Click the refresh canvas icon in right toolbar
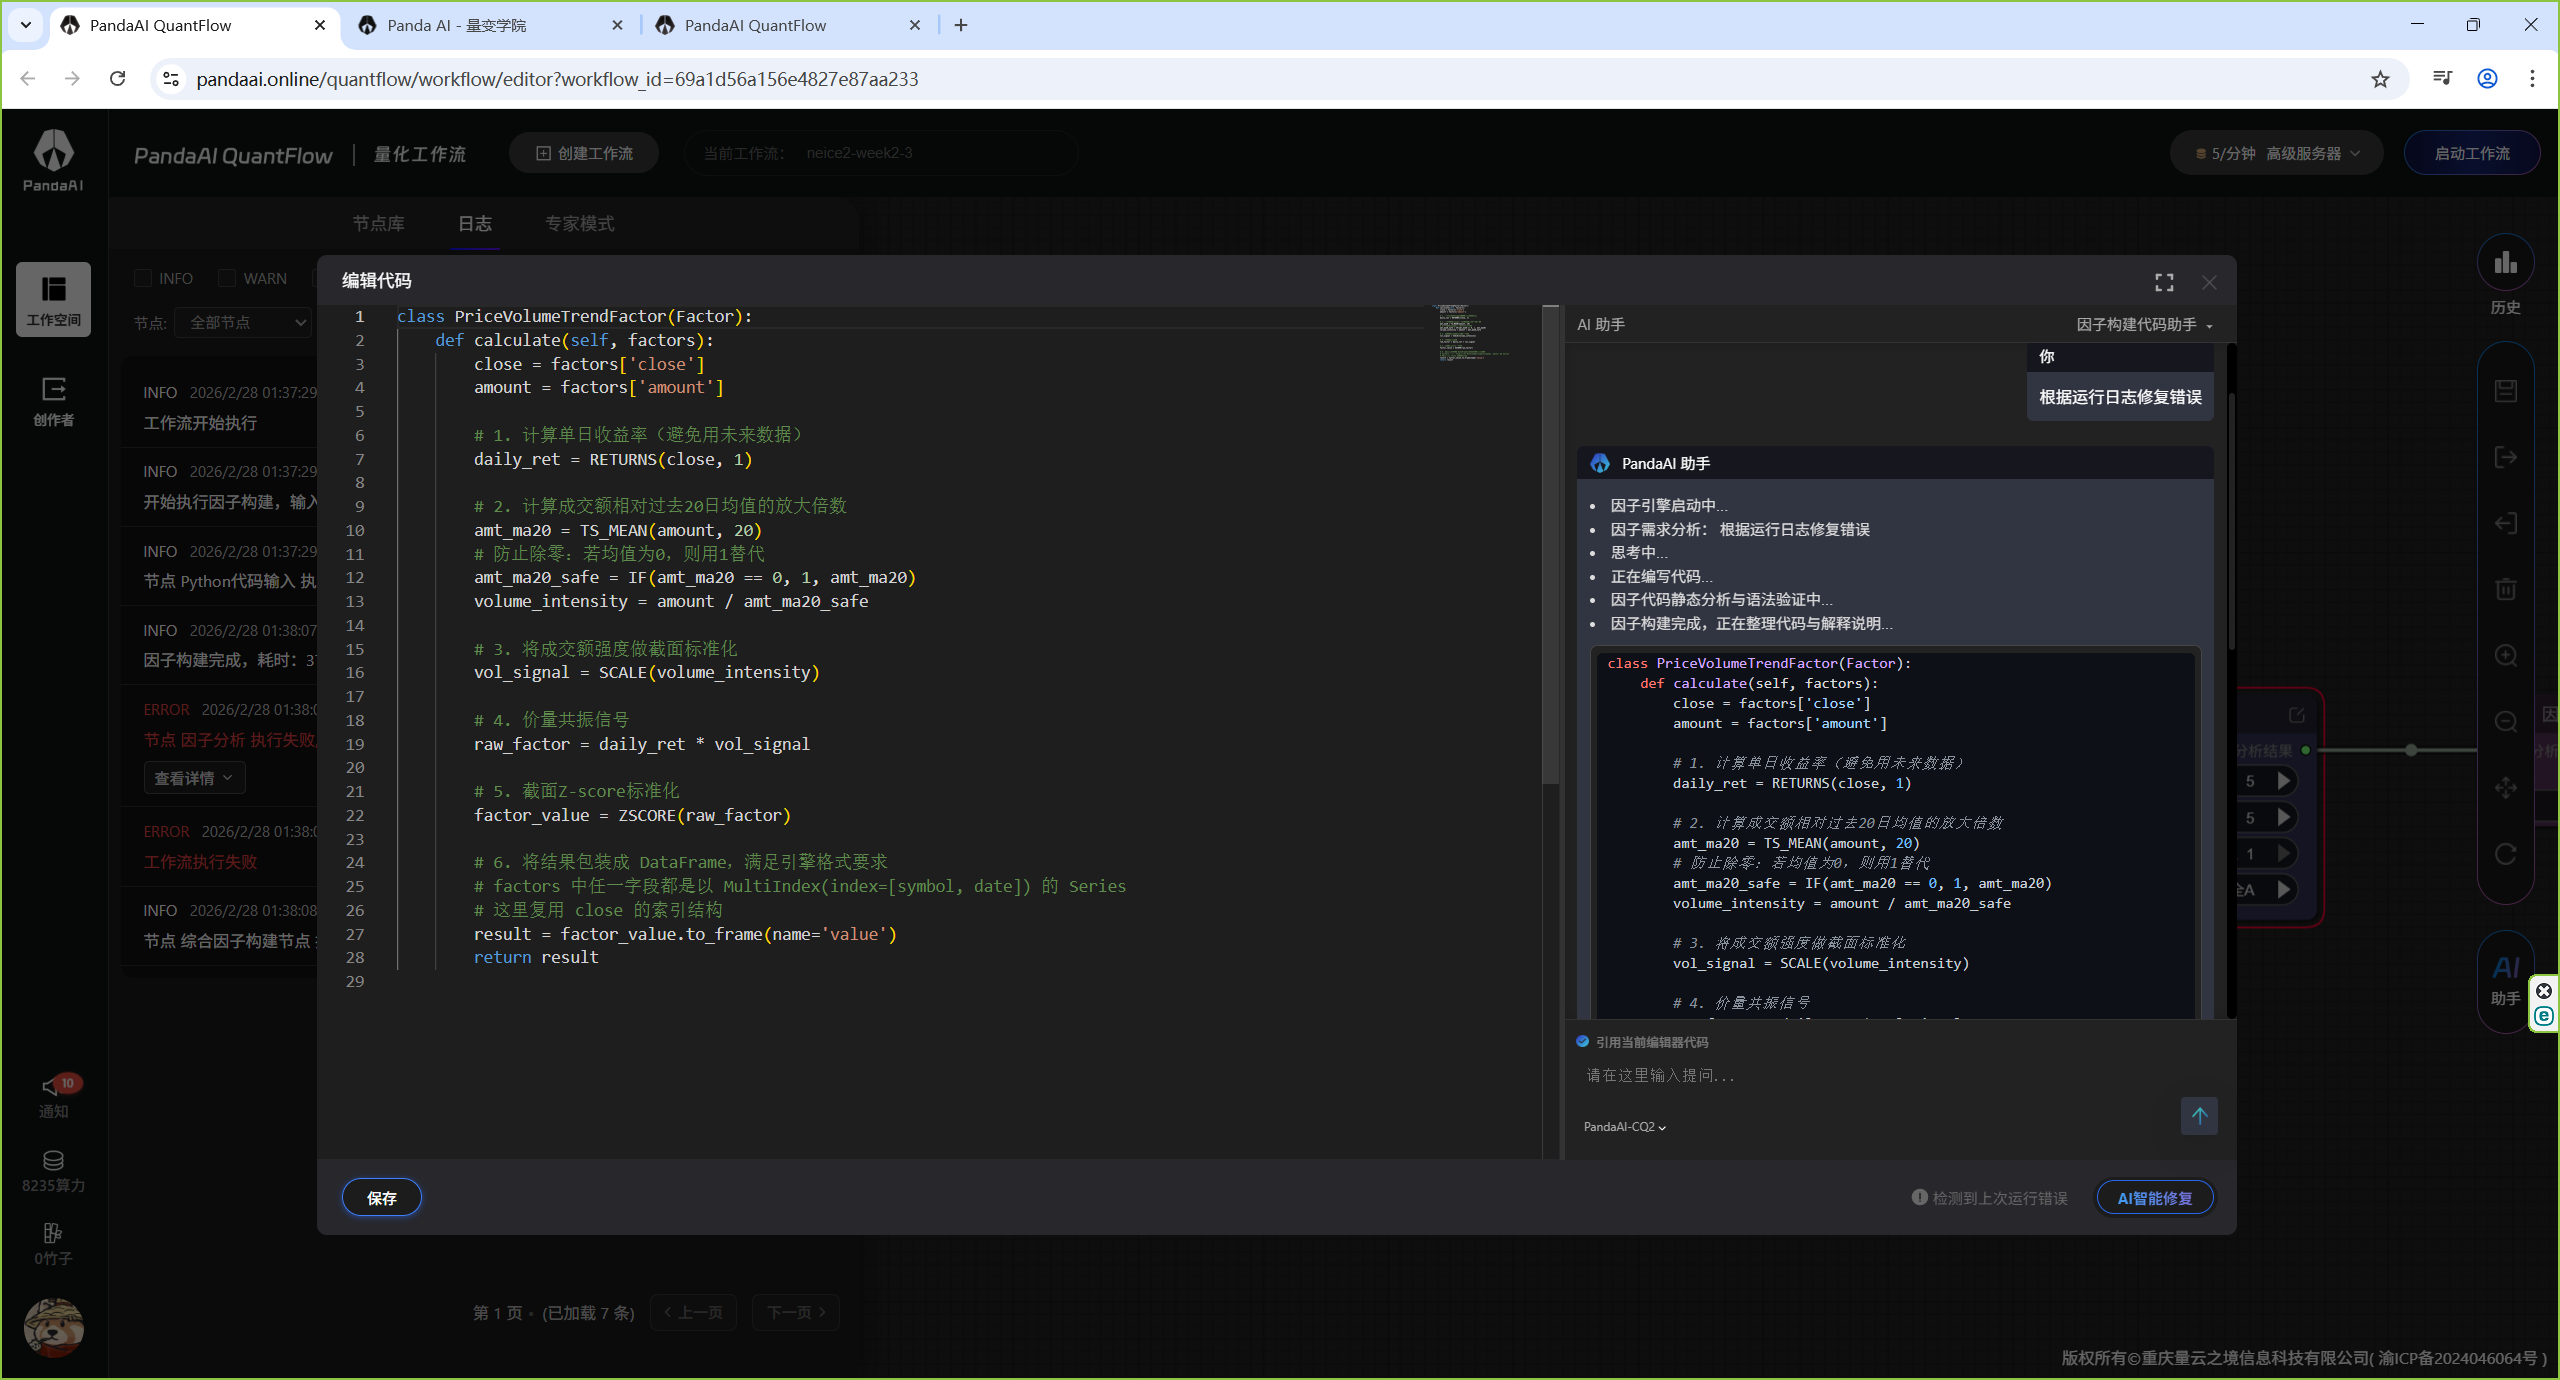 coord(2505,854)
